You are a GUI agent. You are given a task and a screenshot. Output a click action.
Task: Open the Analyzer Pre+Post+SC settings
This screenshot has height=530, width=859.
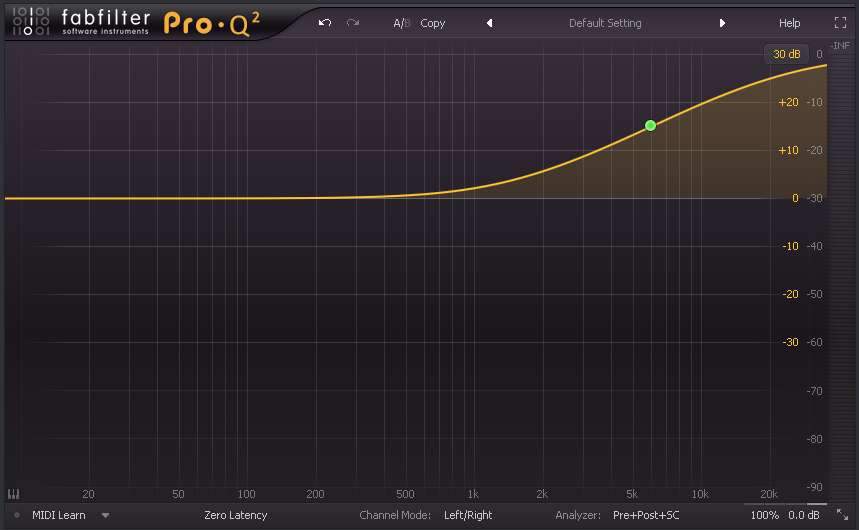646,515
